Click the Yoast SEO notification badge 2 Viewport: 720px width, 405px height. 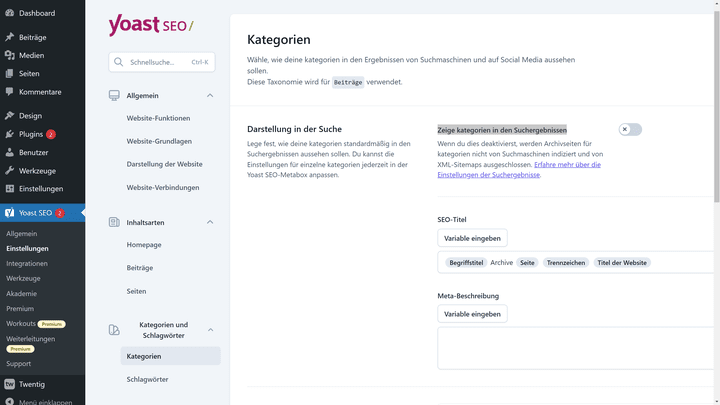click(59, 213)
